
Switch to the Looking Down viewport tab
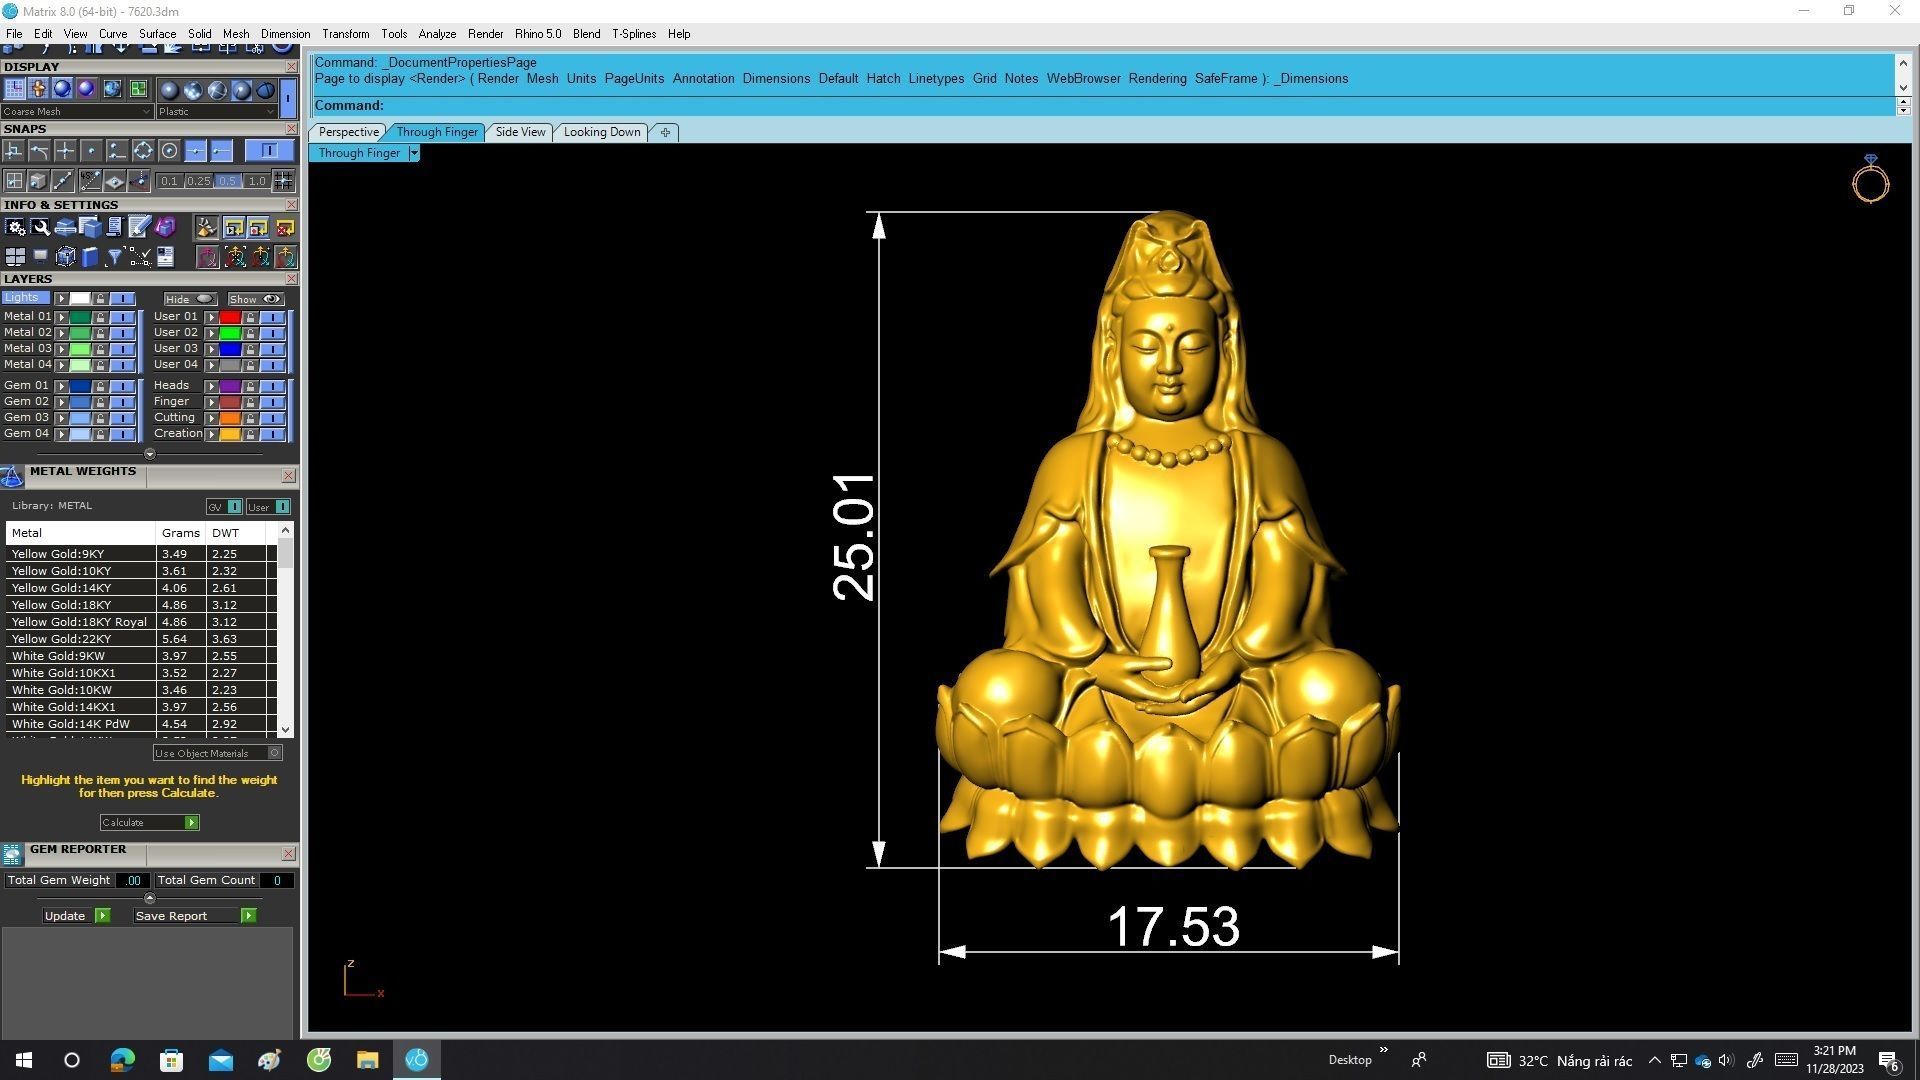[602, 132]
